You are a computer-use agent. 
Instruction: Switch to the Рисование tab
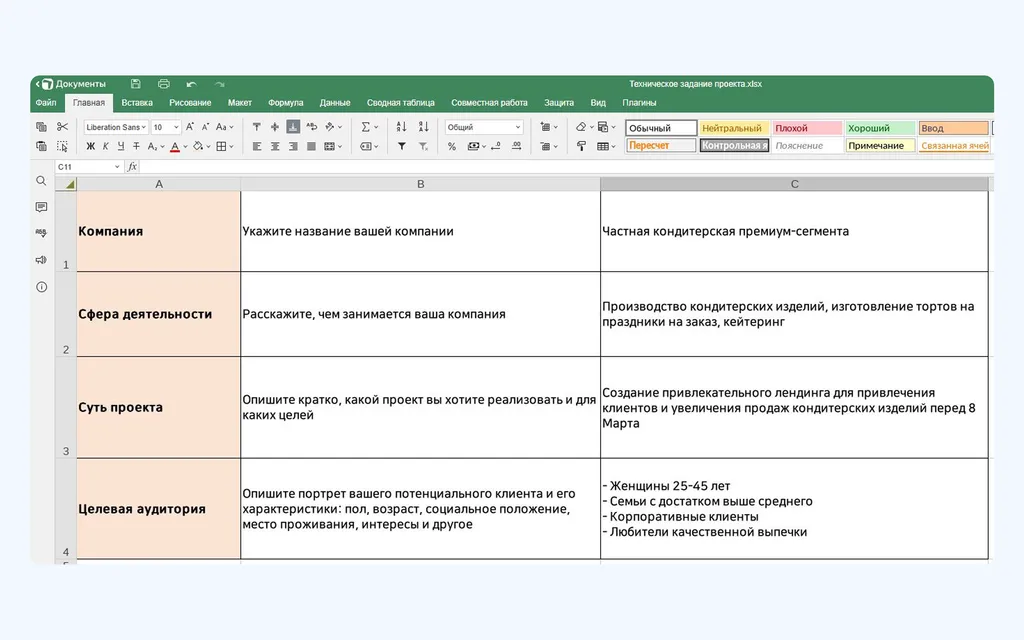pyautogui.click(x=190, y=103)
